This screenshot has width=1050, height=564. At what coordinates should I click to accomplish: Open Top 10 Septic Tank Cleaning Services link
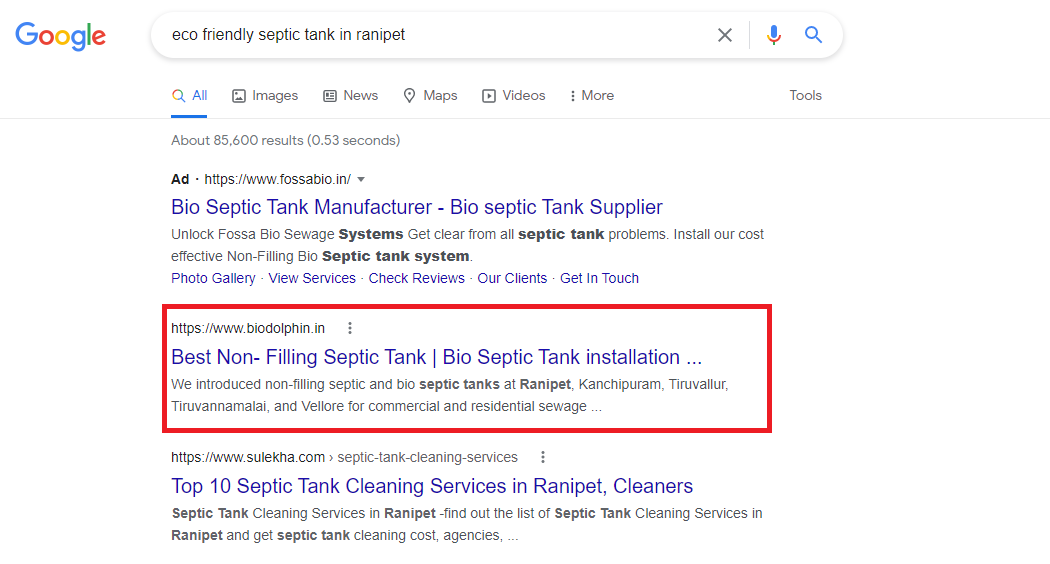click(431, 486)
